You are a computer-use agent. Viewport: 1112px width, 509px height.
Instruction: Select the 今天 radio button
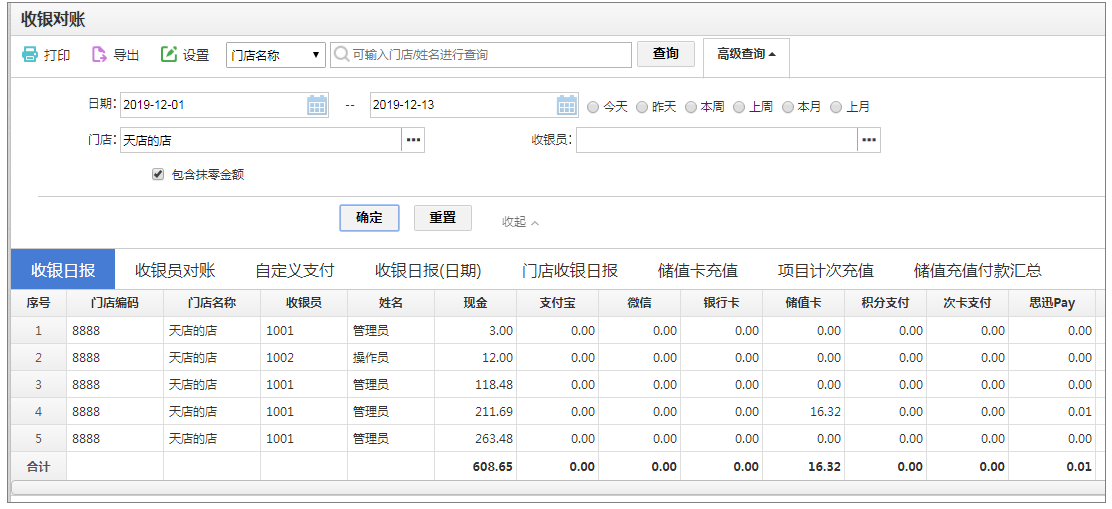click(x=593, y=107)
